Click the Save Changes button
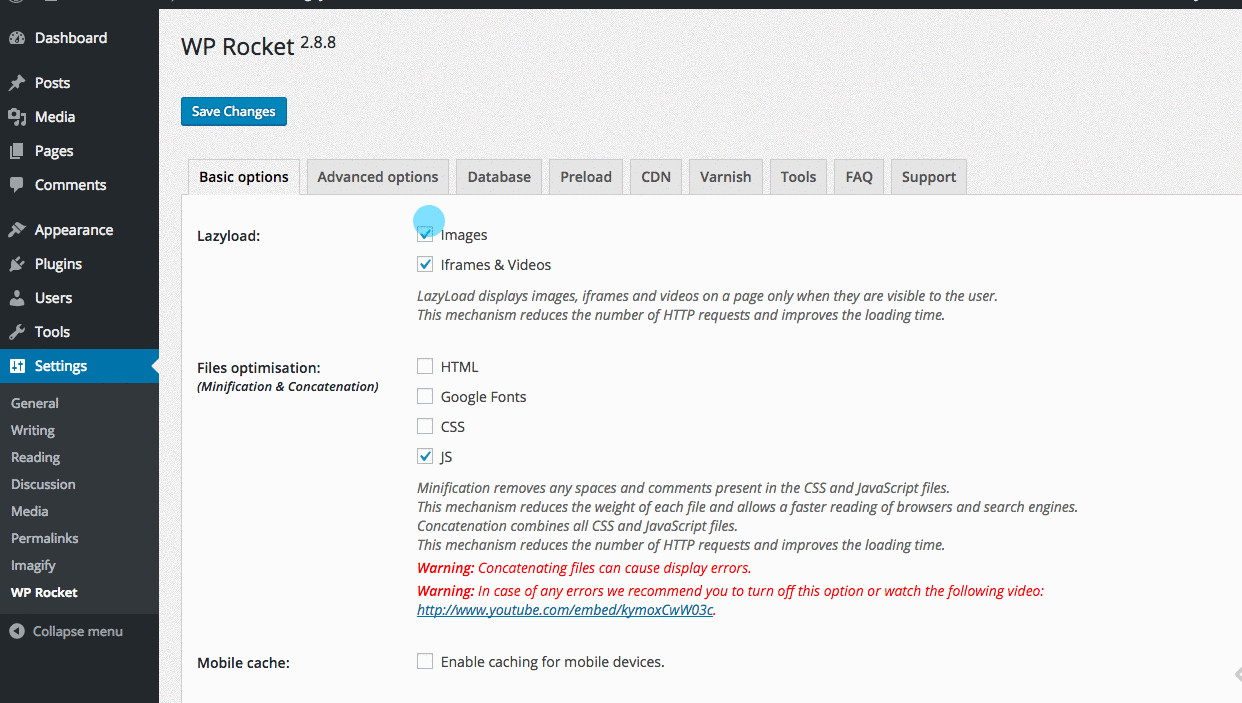 [x=234, y=111]
